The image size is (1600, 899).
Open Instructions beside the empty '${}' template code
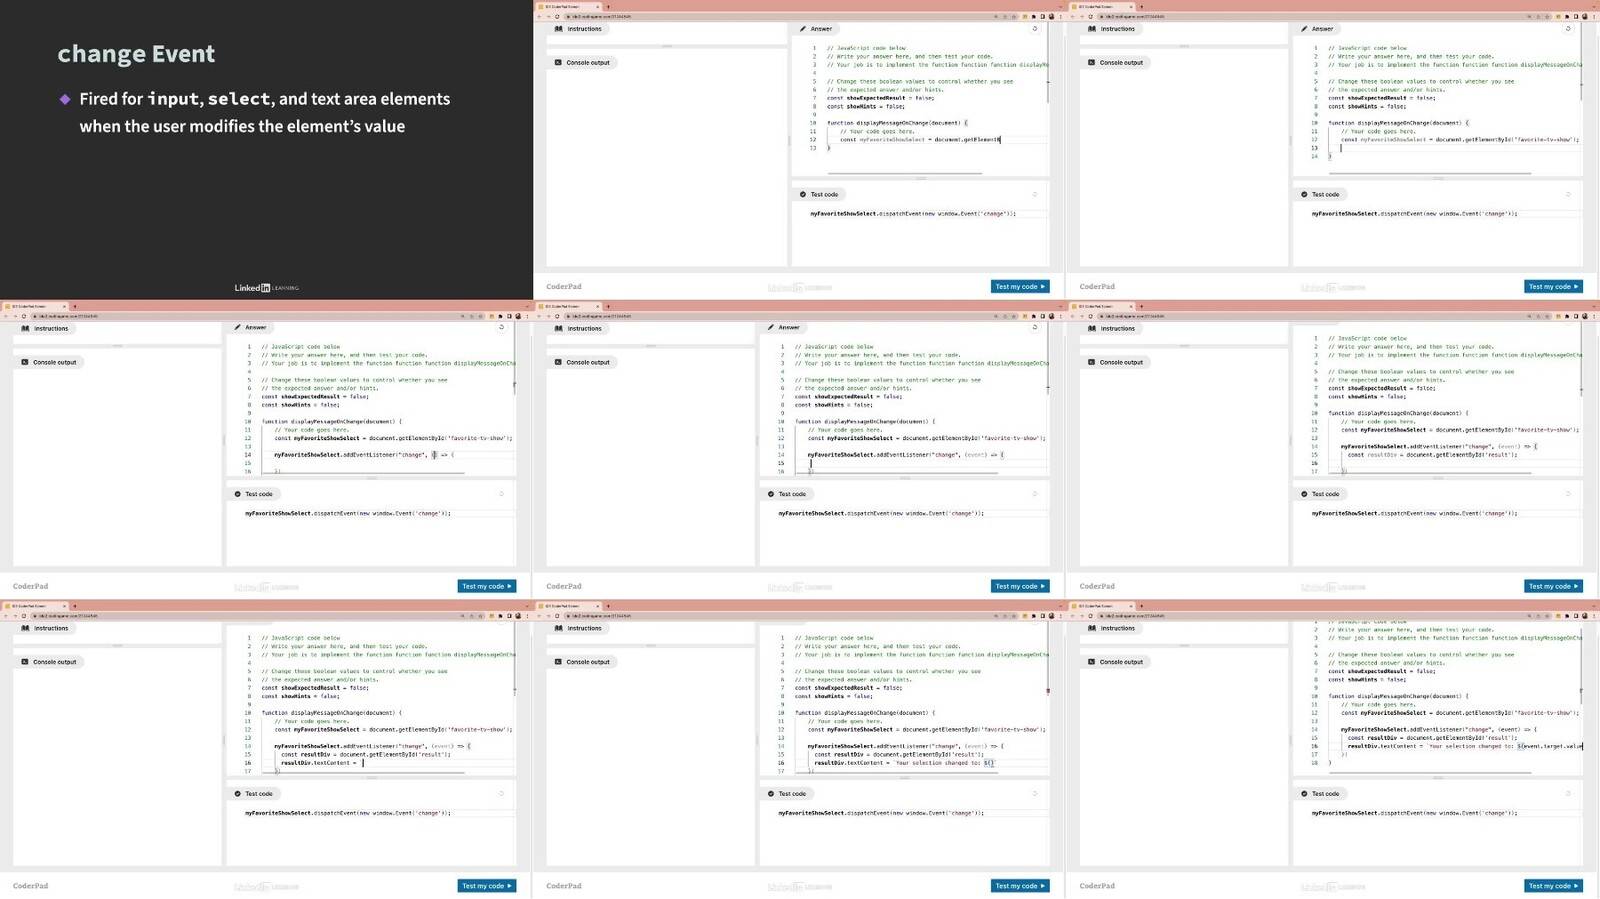pyautogui.click(x=578, y=628)
